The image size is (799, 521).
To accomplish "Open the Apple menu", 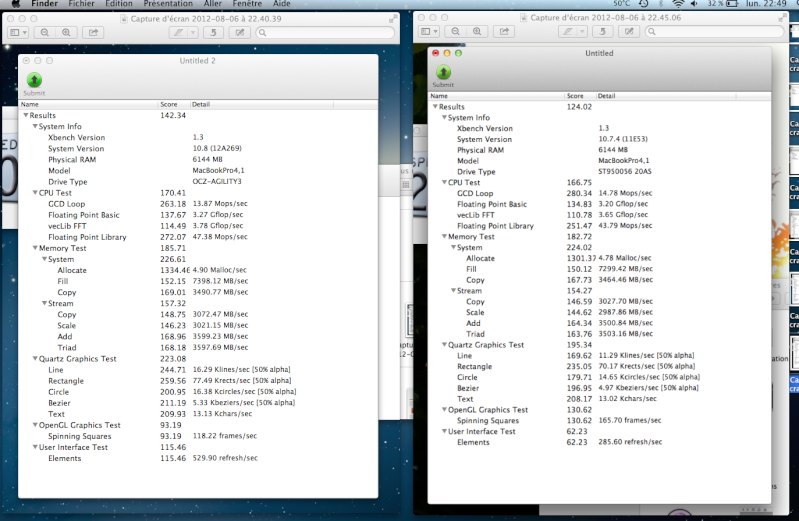I will click(13, 5).
